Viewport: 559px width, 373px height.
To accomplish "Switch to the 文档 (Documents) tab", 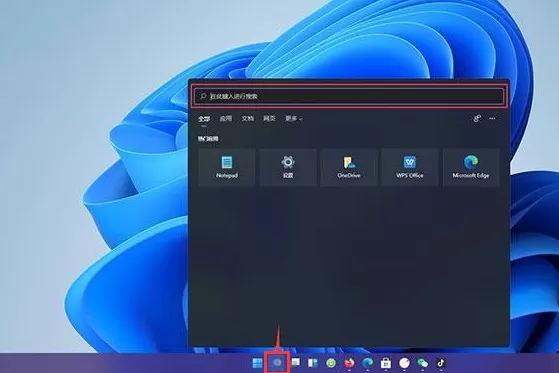I will tap(247, 118).
